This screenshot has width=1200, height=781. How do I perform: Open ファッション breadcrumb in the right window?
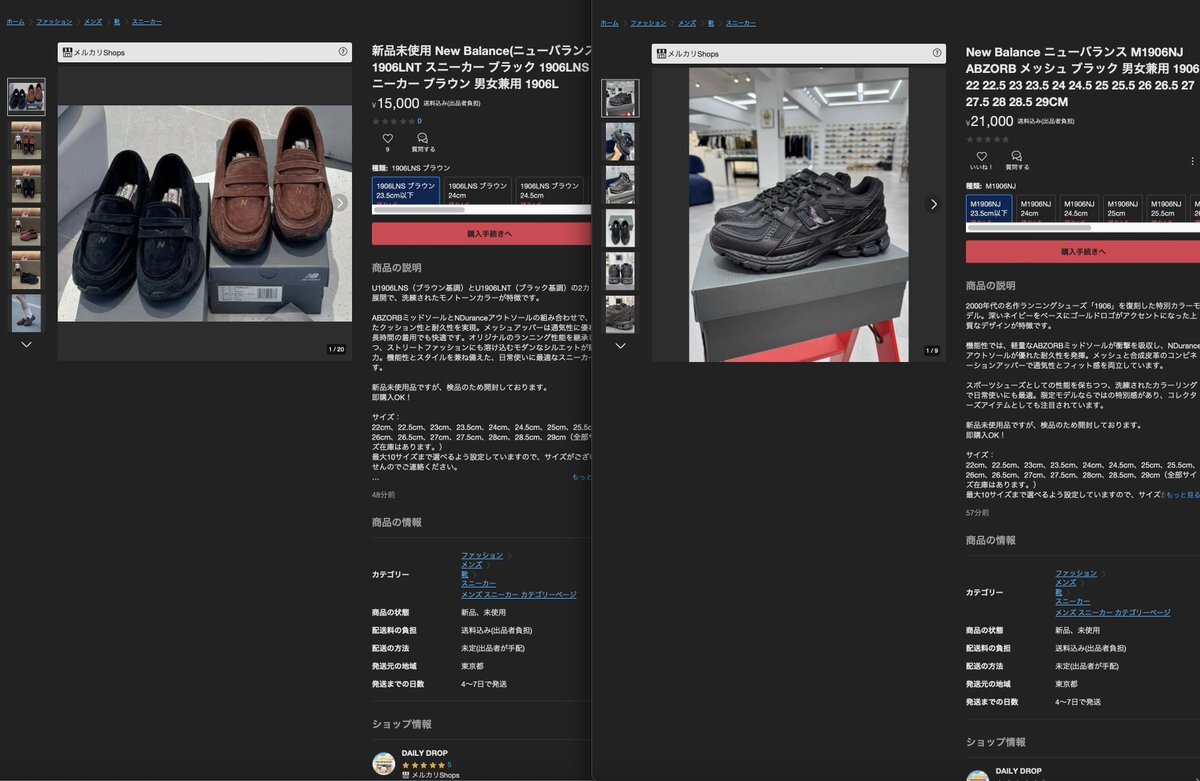coord(648,22)
